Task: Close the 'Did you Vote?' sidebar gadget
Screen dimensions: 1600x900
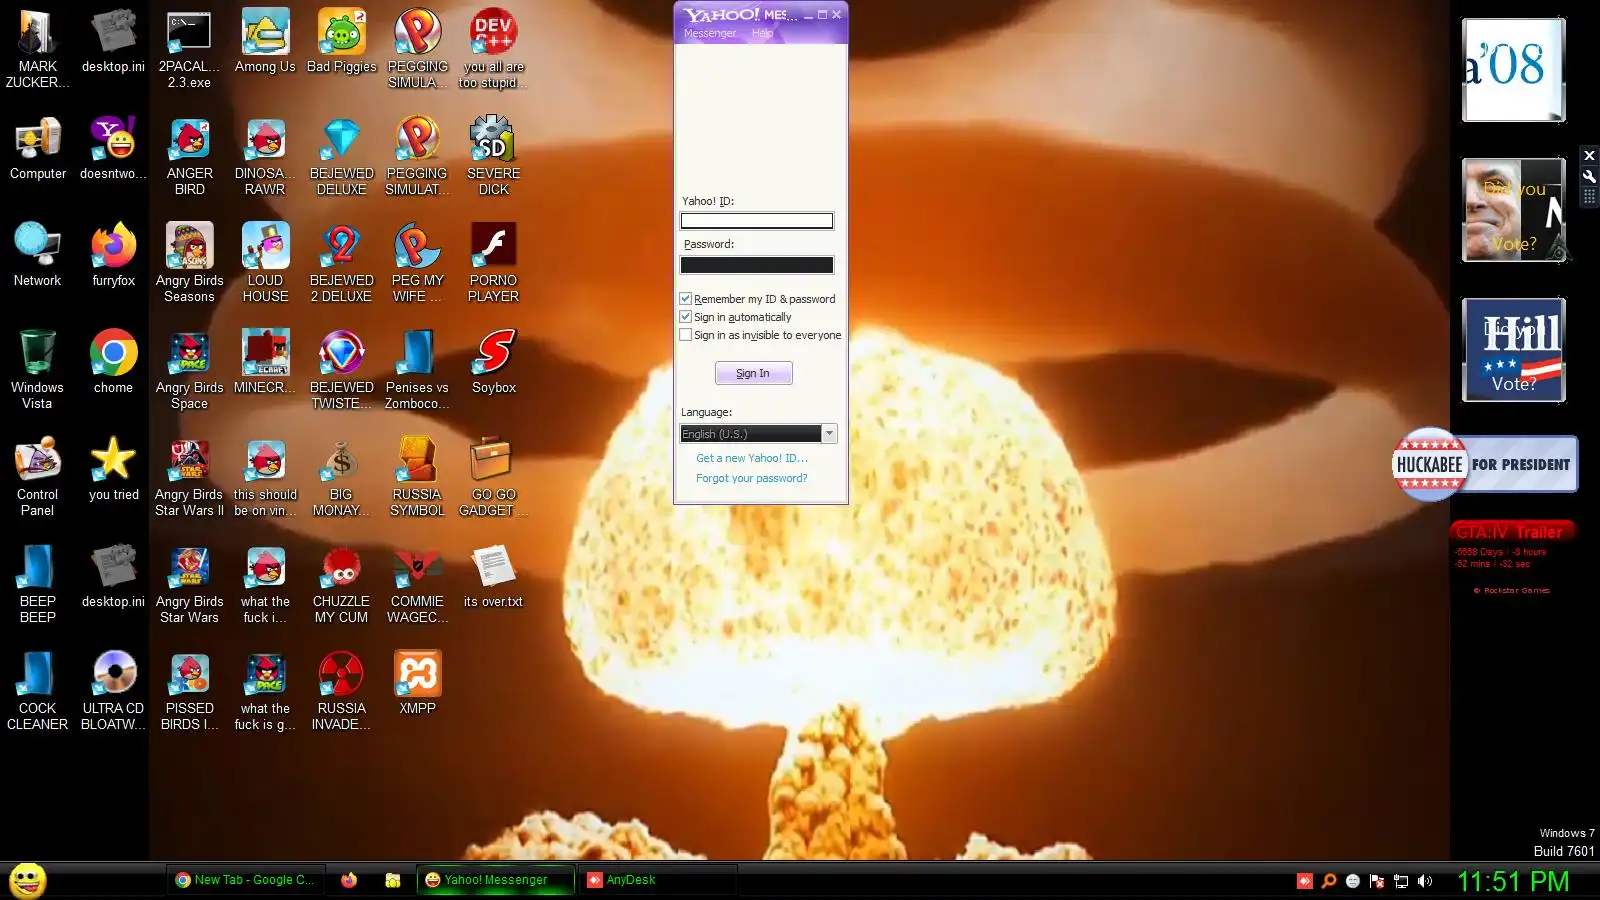Action: [x=1589, y=156]
